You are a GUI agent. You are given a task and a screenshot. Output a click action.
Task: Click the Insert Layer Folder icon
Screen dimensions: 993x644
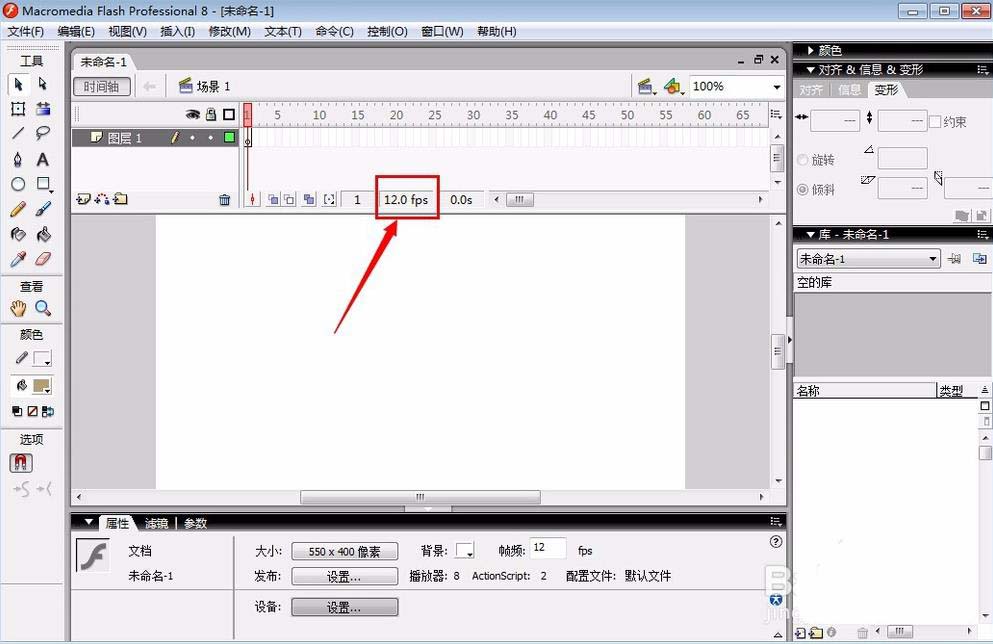coord(120,199)
